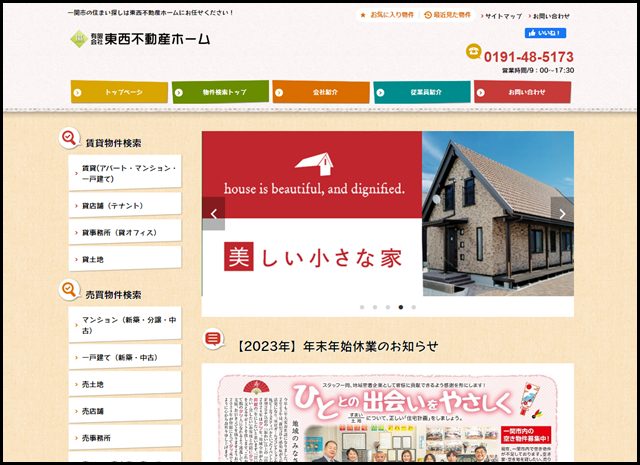Select the active fourth slide dot
640x465 pixels.
[x=401, y=307]
